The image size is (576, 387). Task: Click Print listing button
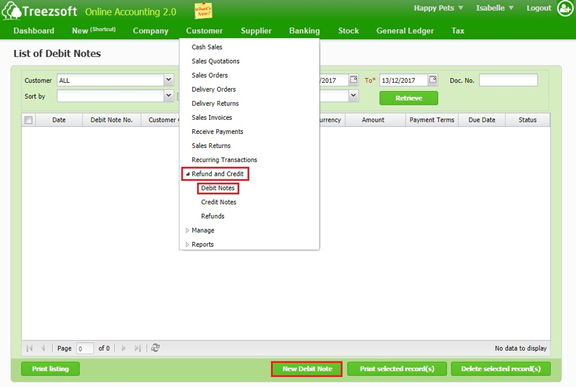[50, 369]
